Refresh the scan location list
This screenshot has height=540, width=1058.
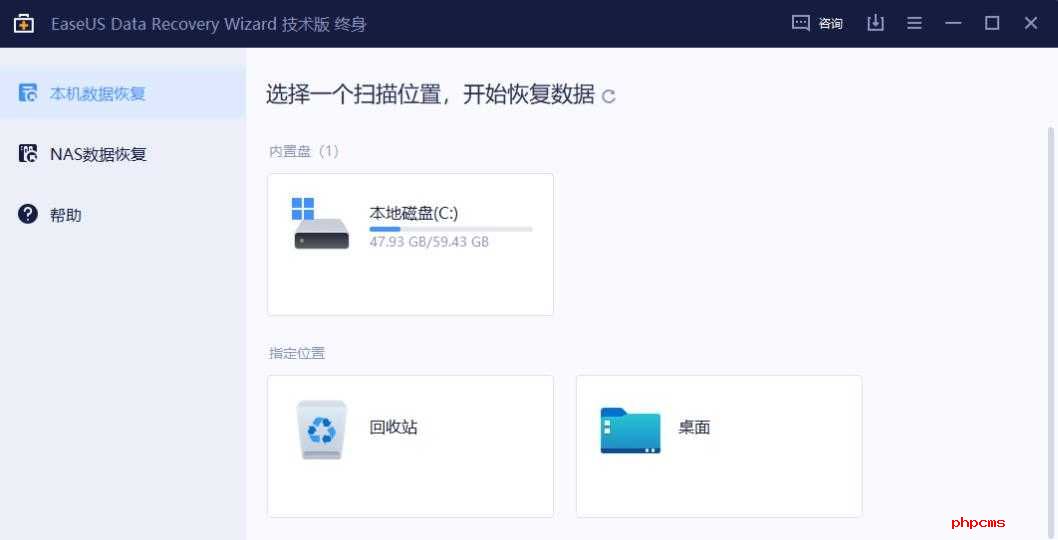(x=609, y=97)
